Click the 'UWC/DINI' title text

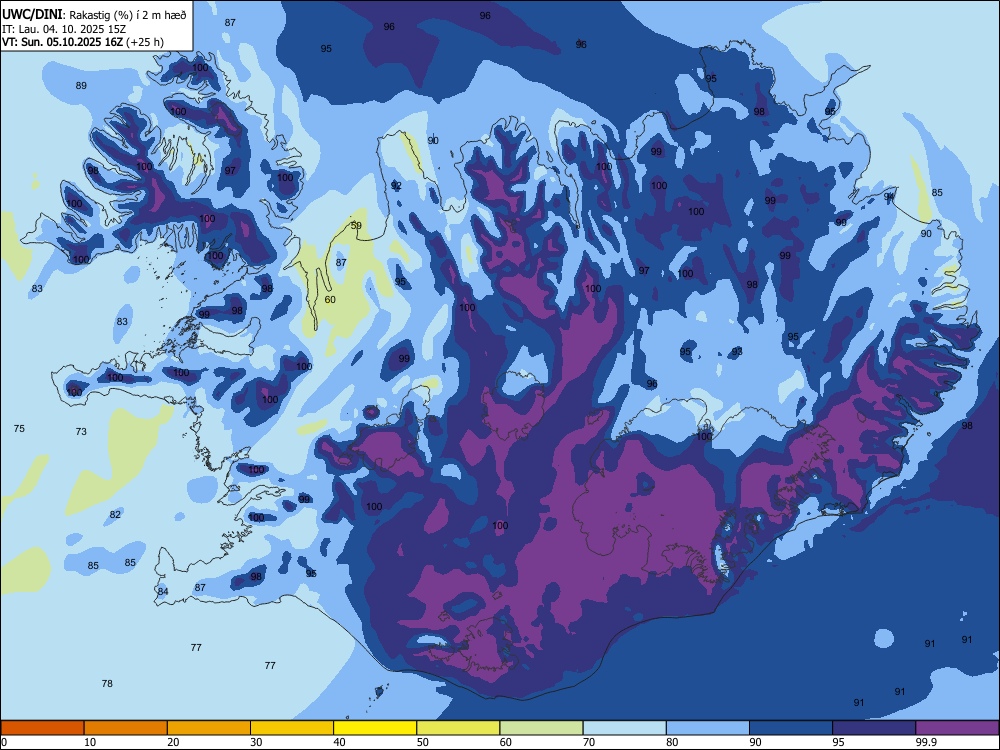(32, 14)
